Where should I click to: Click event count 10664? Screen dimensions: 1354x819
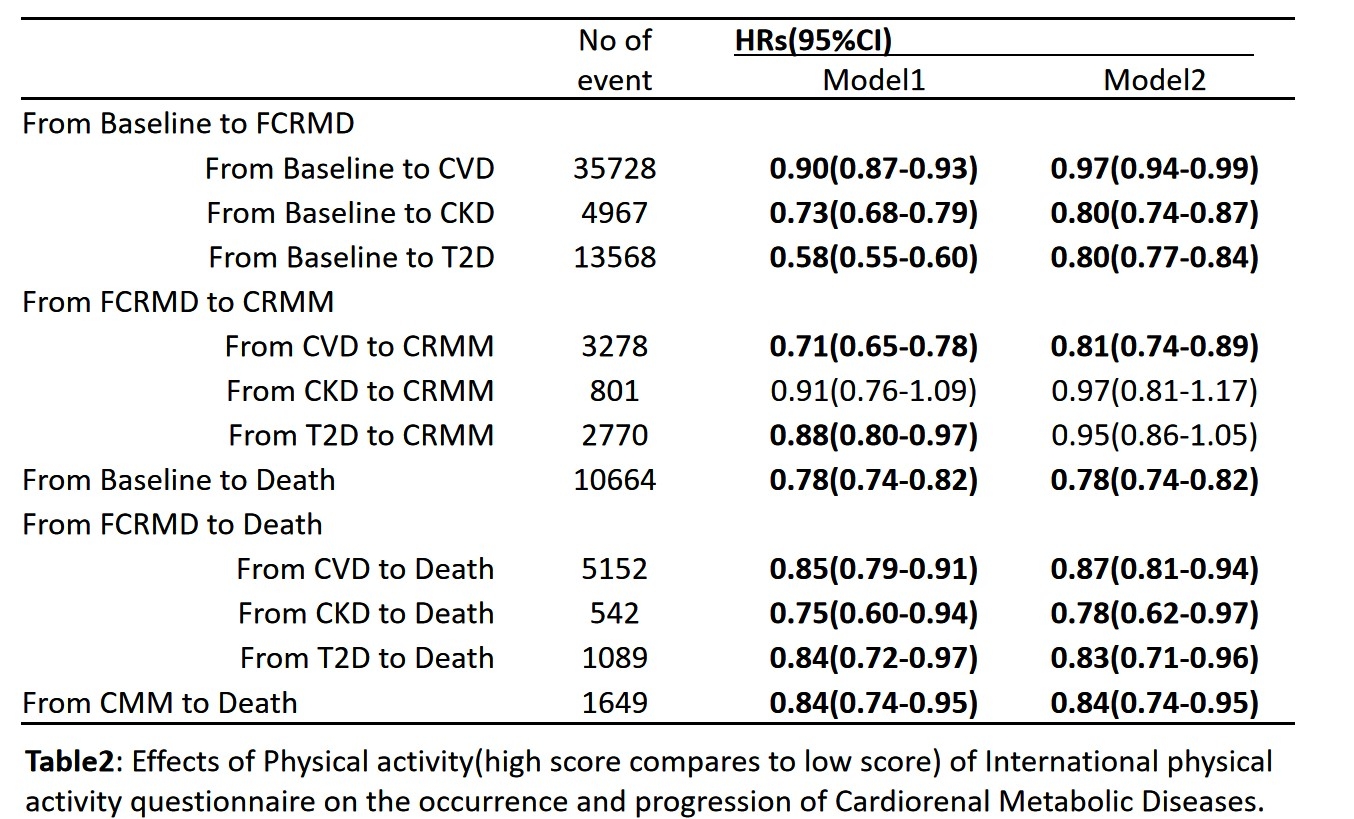click(614, 480)
